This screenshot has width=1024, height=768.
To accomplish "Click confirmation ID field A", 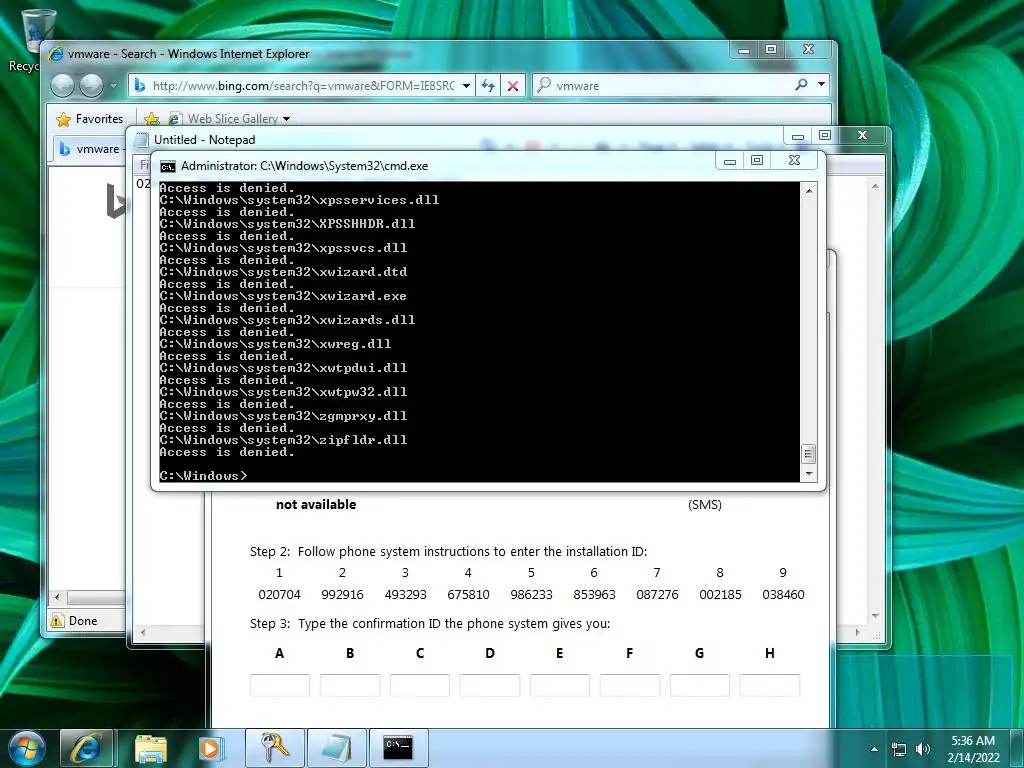I will (x=280, y=686).
